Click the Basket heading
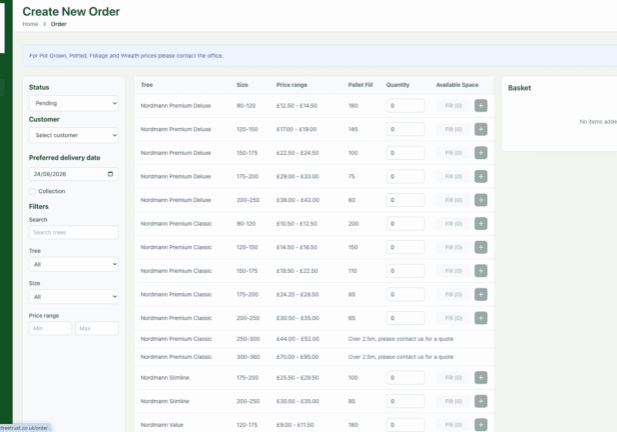The image size is (617, 432). tap(519, 88)
